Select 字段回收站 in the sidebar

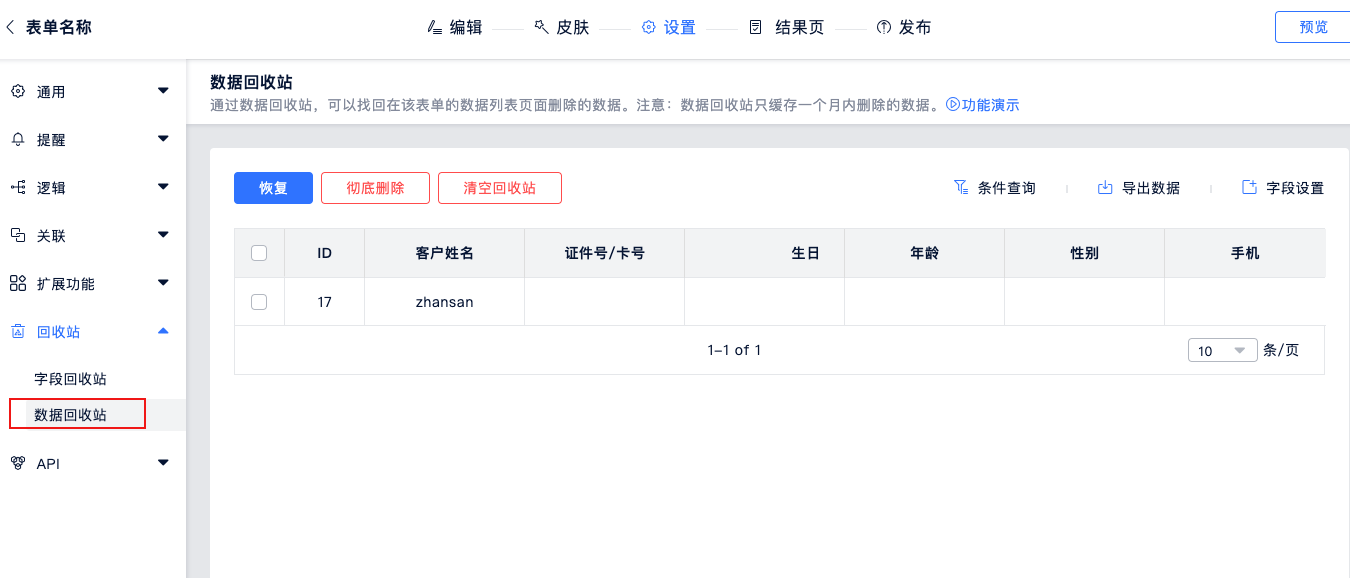[x=70, y=379]
